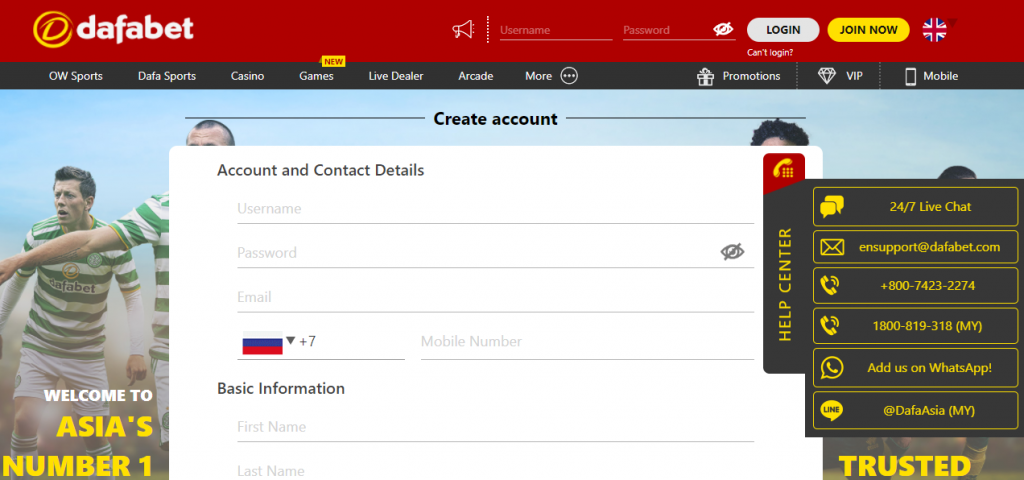Click the Mobile phone icon
This screenshot has width=1024, height=480.
pos(910,76)
